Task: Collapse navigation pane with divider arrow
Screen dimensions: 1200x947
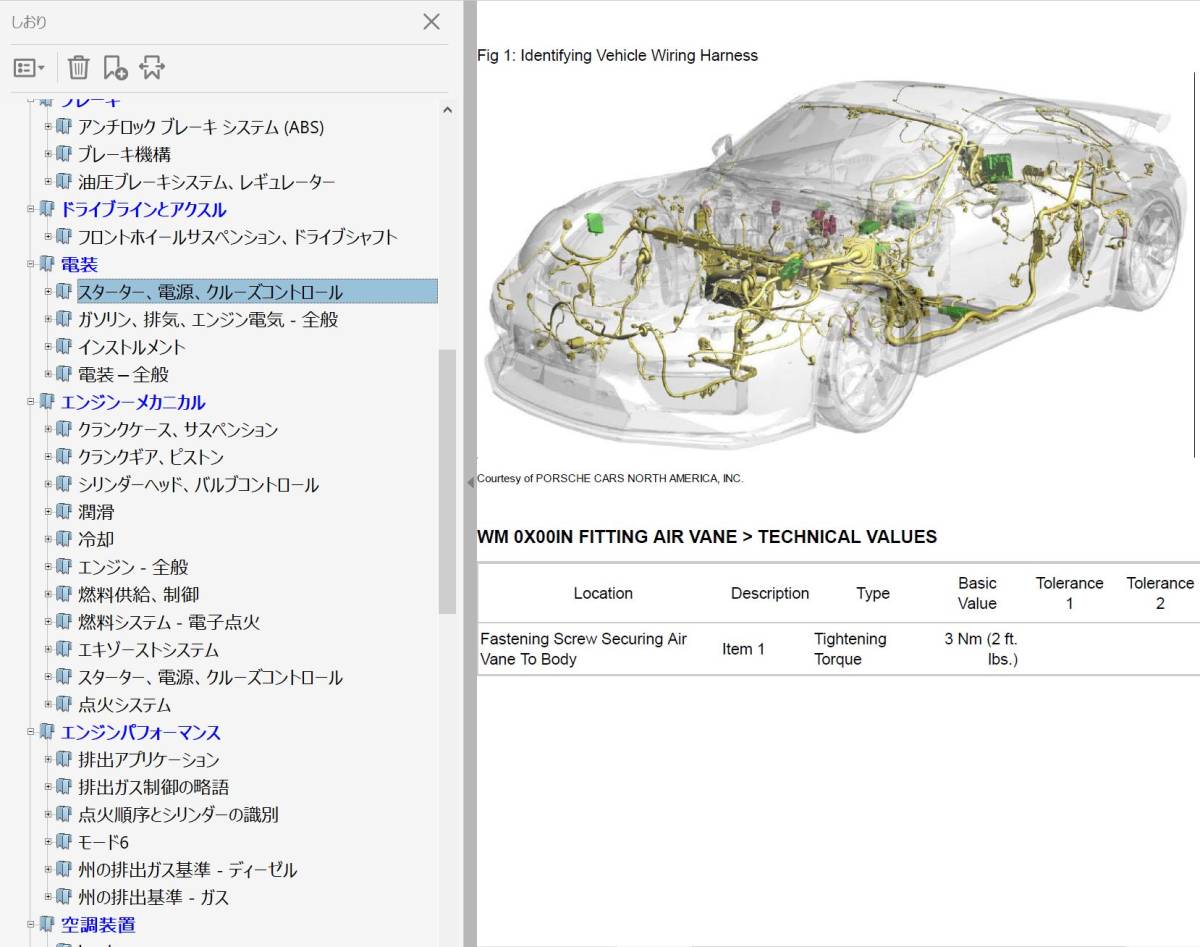Action: (470, 482)
